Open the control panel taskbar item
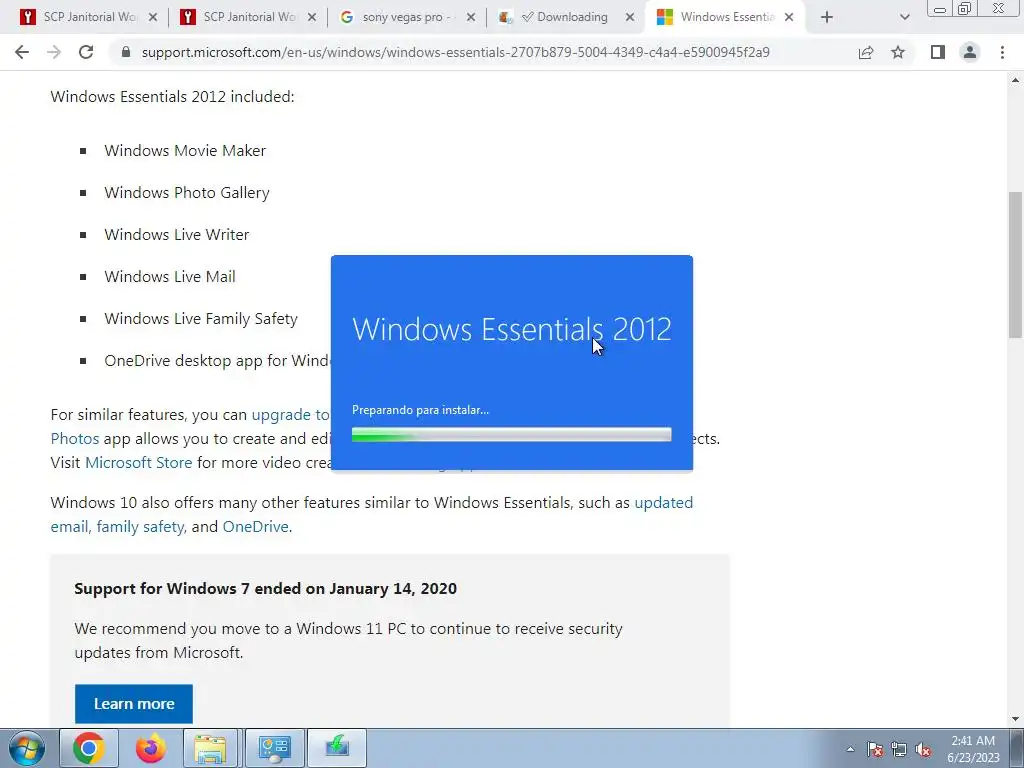 coord(274,748)
